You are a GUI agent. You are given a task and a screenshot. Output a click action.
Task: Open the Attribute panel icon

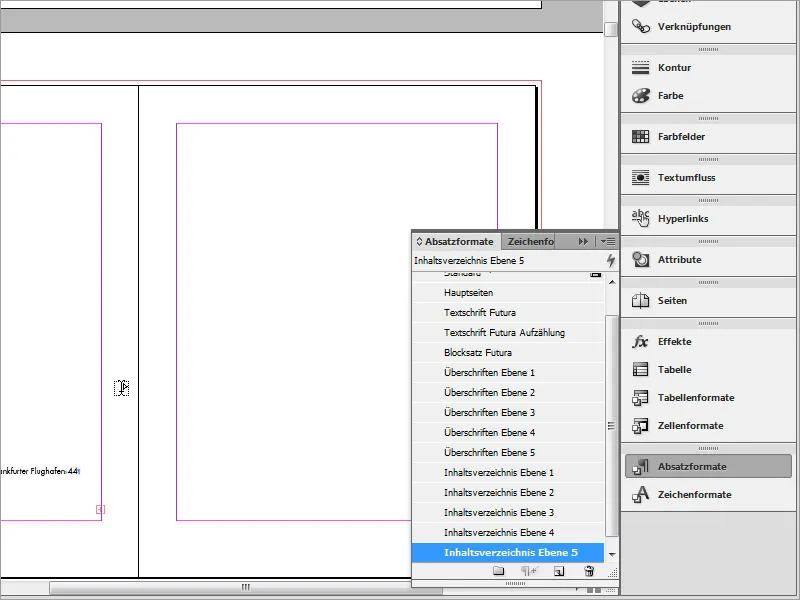tap(640, 259)
